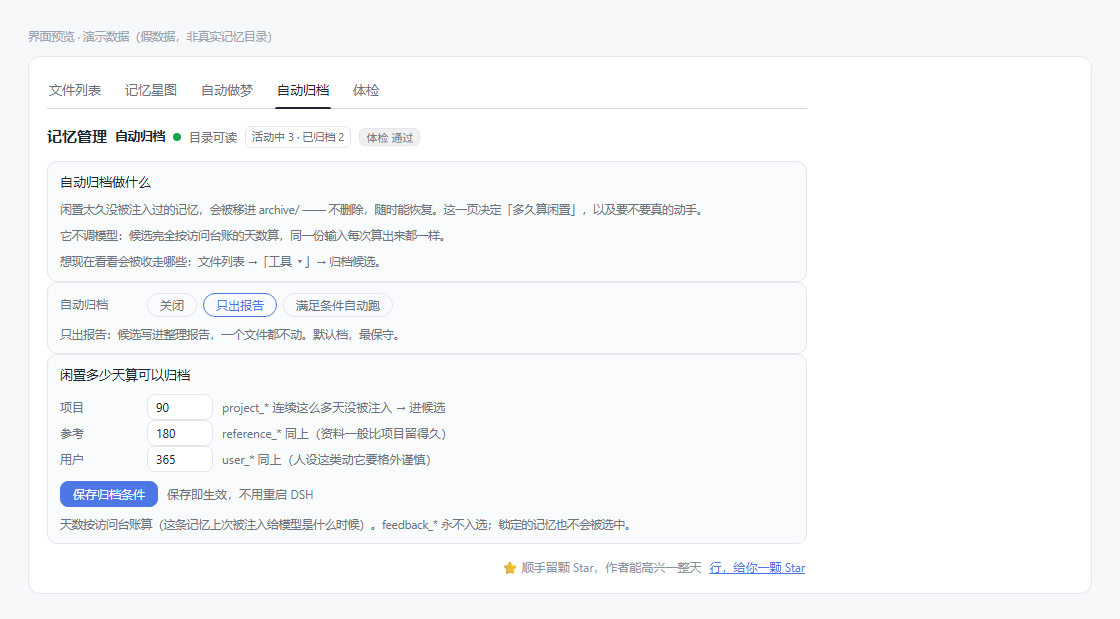Click the user_* 同上 description text
1120x619 pixels.
tap(326, 460)
